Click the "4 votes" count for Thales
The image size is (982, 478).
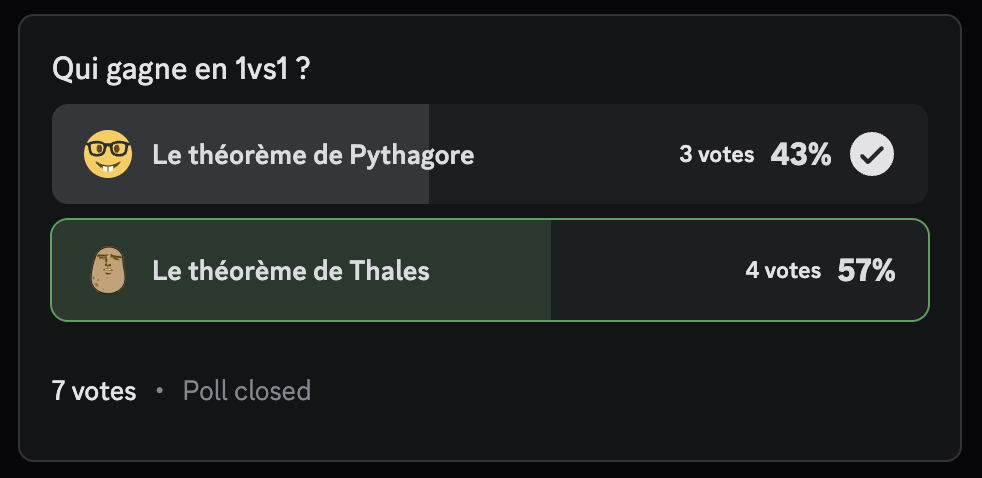(x=782, y=270)
